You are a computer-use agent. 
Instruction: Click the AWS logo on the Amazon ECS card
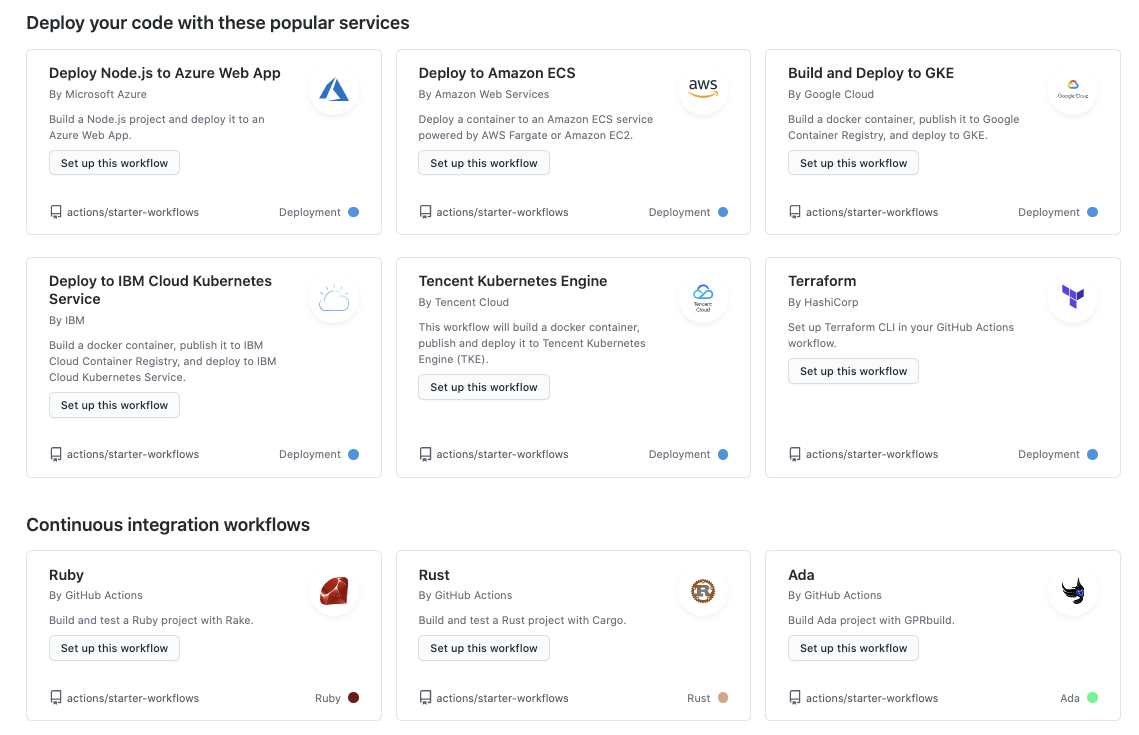pyautogui.click(x=703, y=89)
